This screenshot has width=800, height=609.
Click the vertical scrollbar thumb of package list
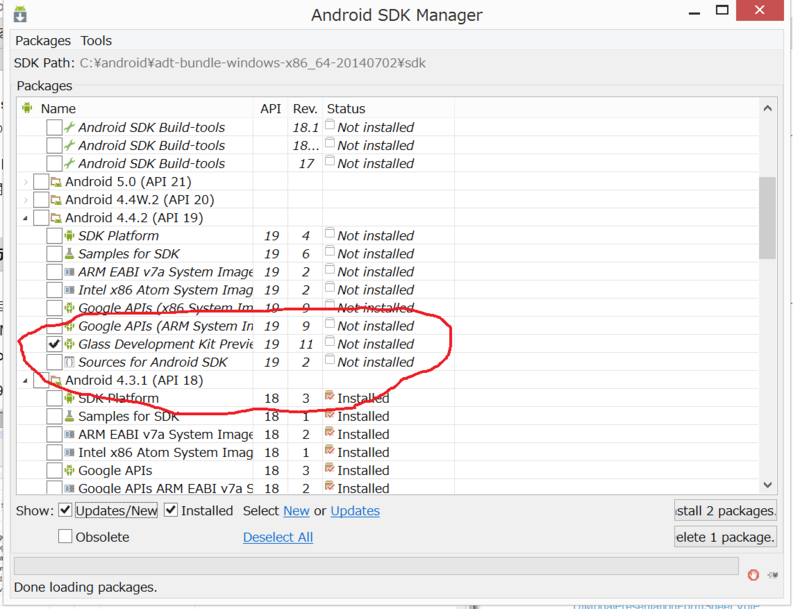point(767,218)
